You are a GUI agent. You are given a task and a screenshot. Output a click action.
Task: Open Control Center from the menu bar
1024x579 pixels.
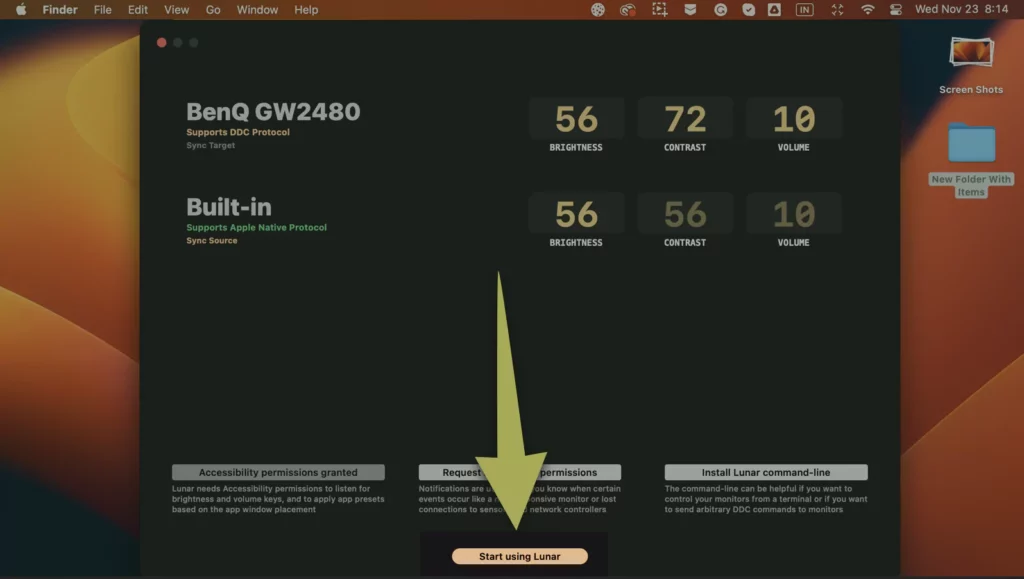click(896, 10)
